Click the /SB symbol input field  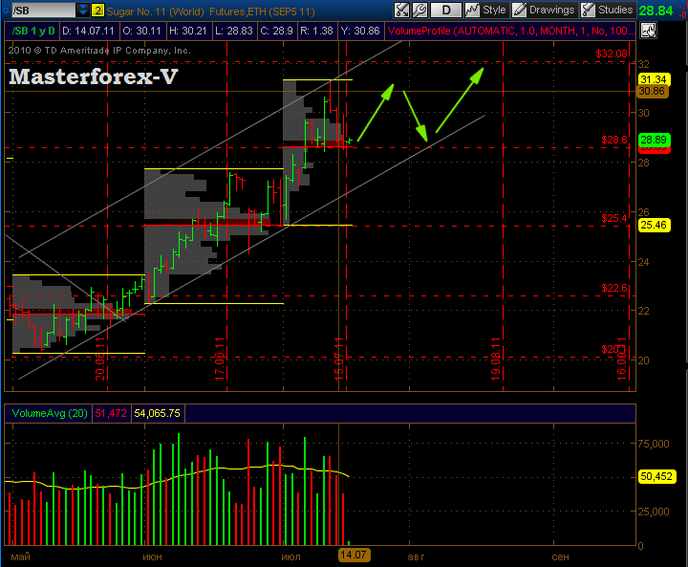(x=43, y=10)
